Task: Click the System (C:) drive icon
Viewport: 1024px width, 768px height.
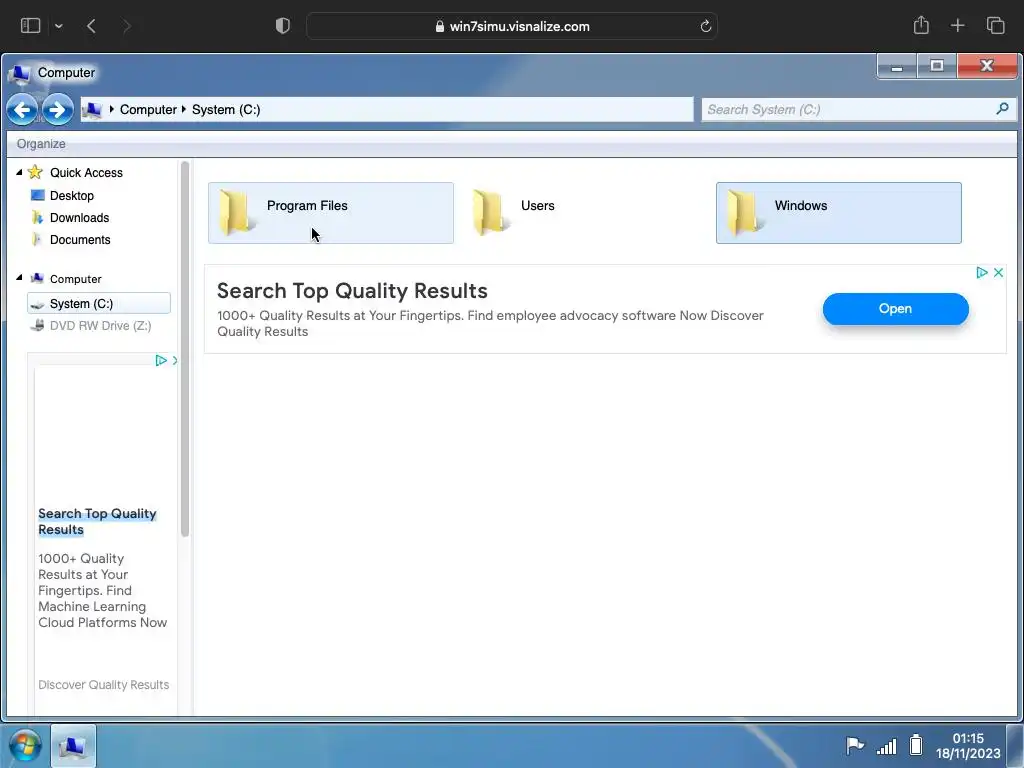Action: (x=38, y=304)
